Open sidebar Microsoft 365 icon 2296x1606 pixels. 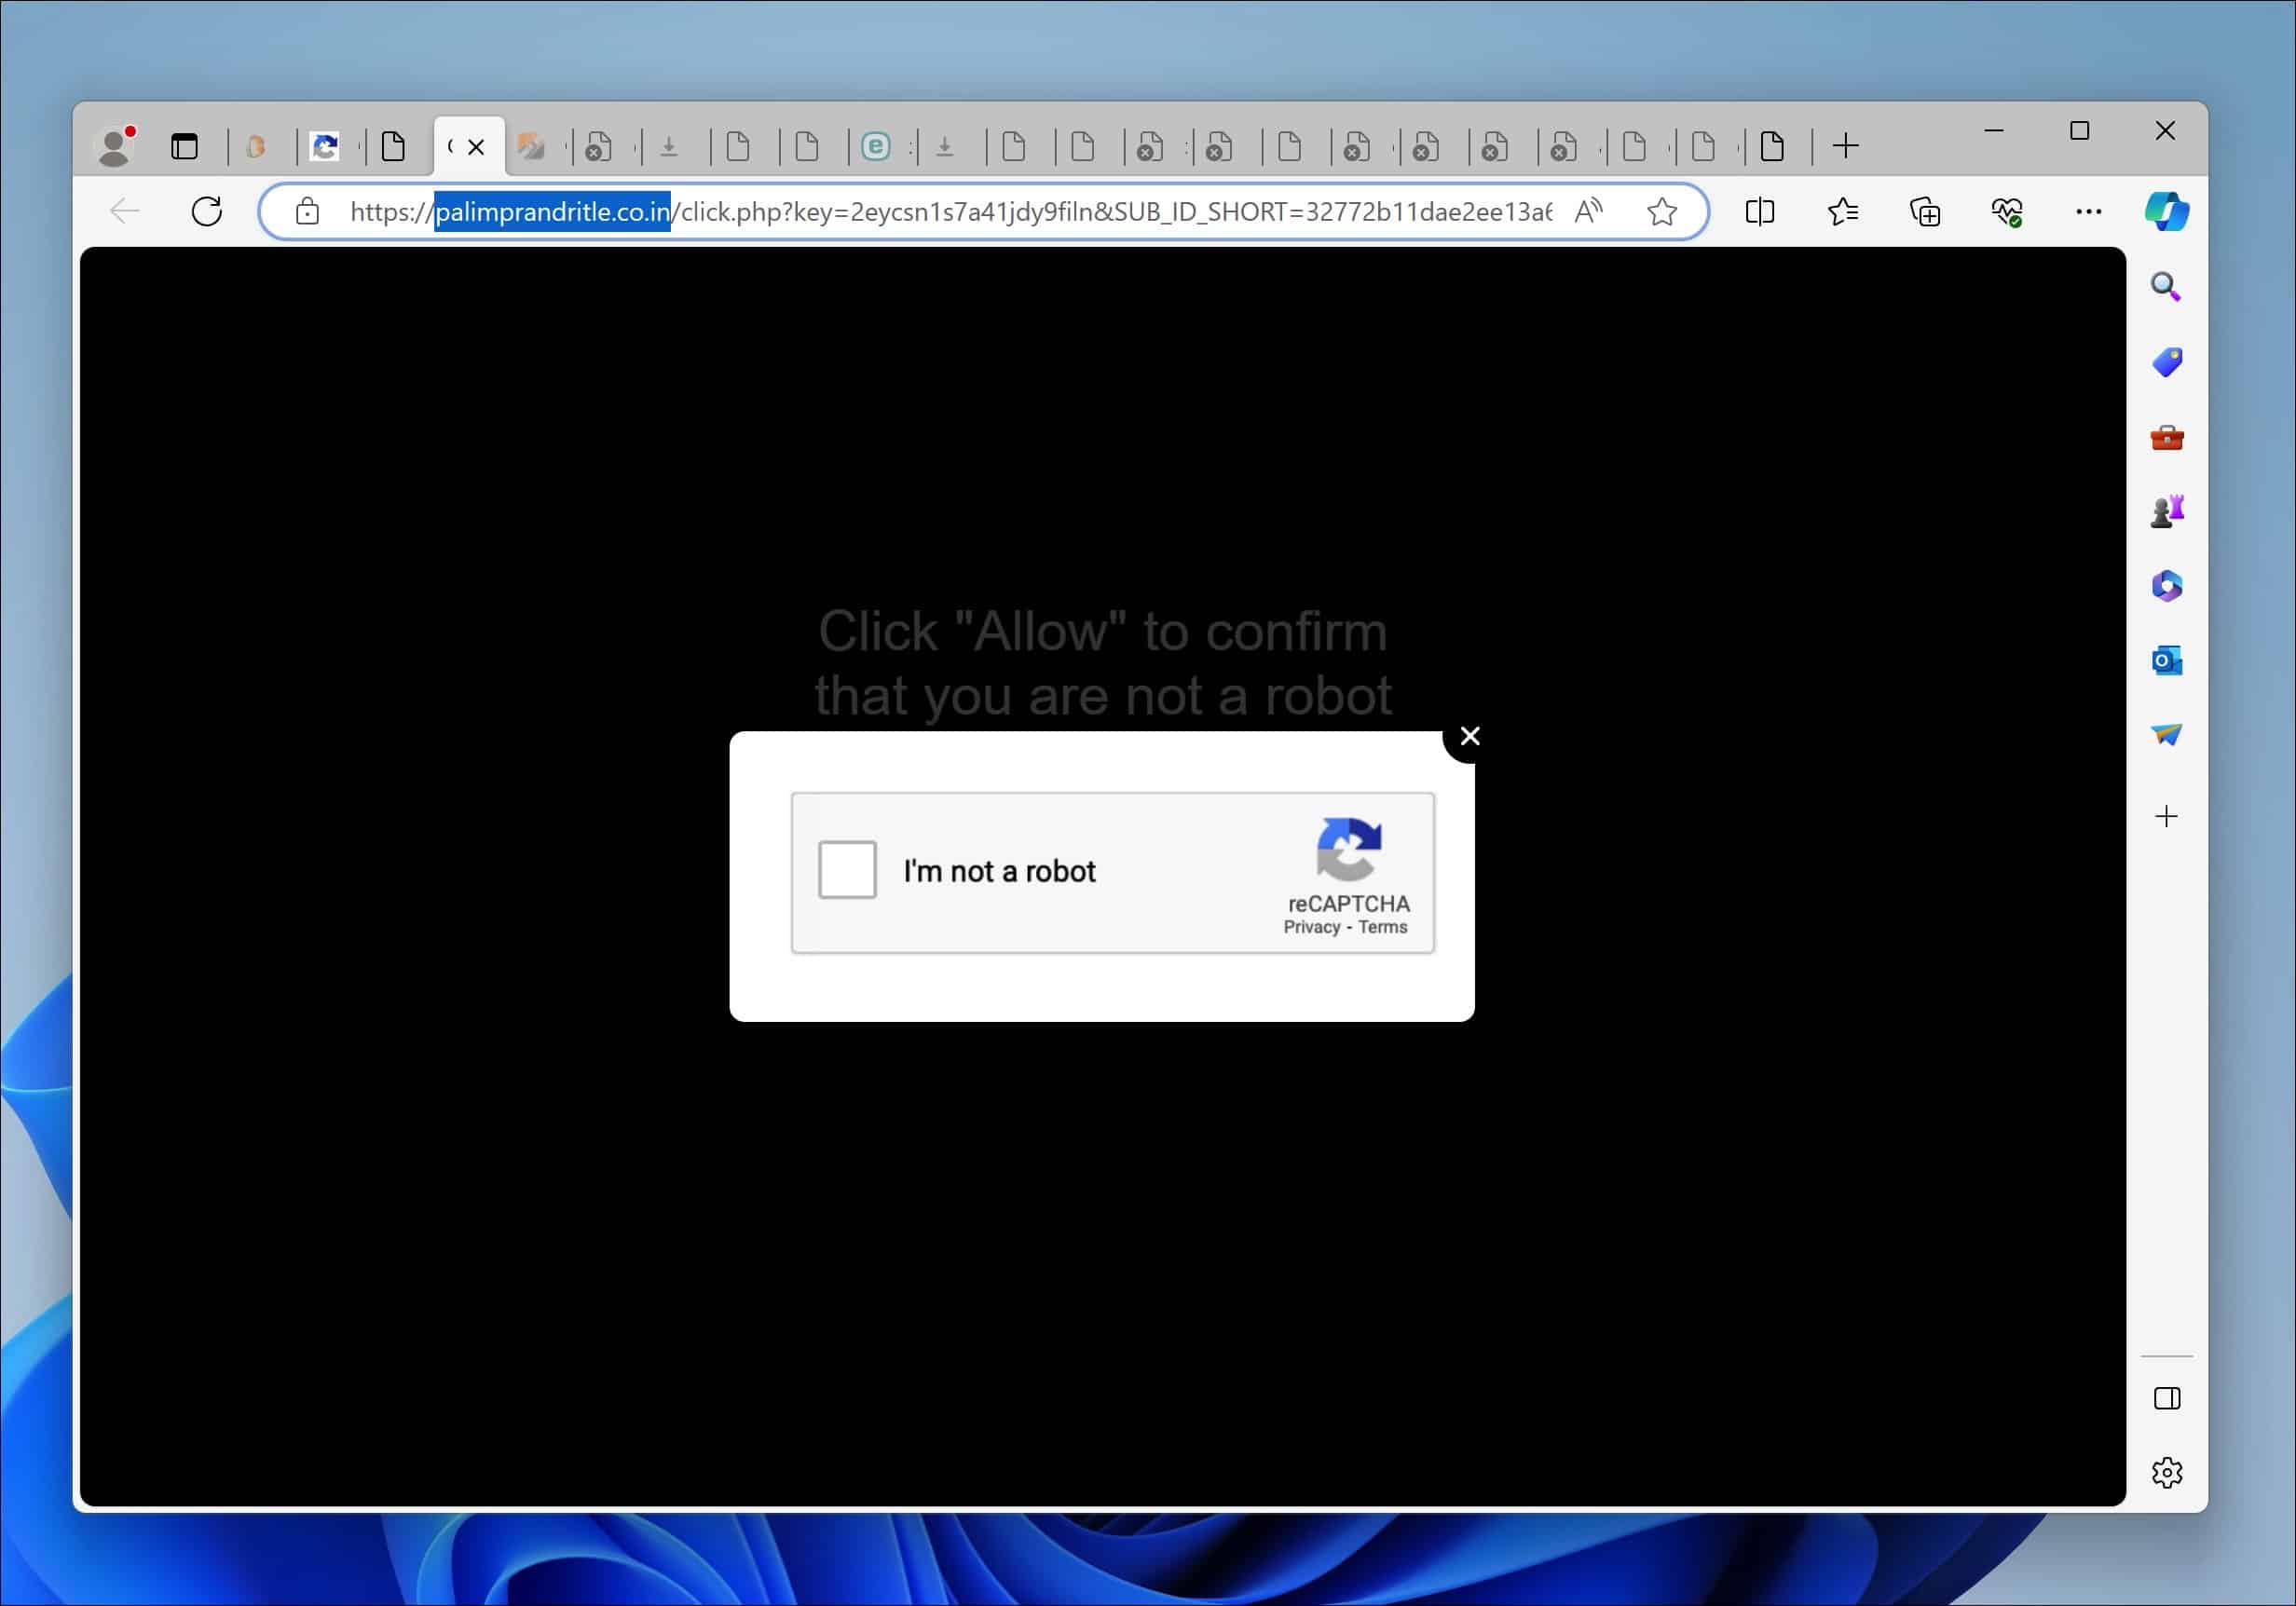point(2166,586)
